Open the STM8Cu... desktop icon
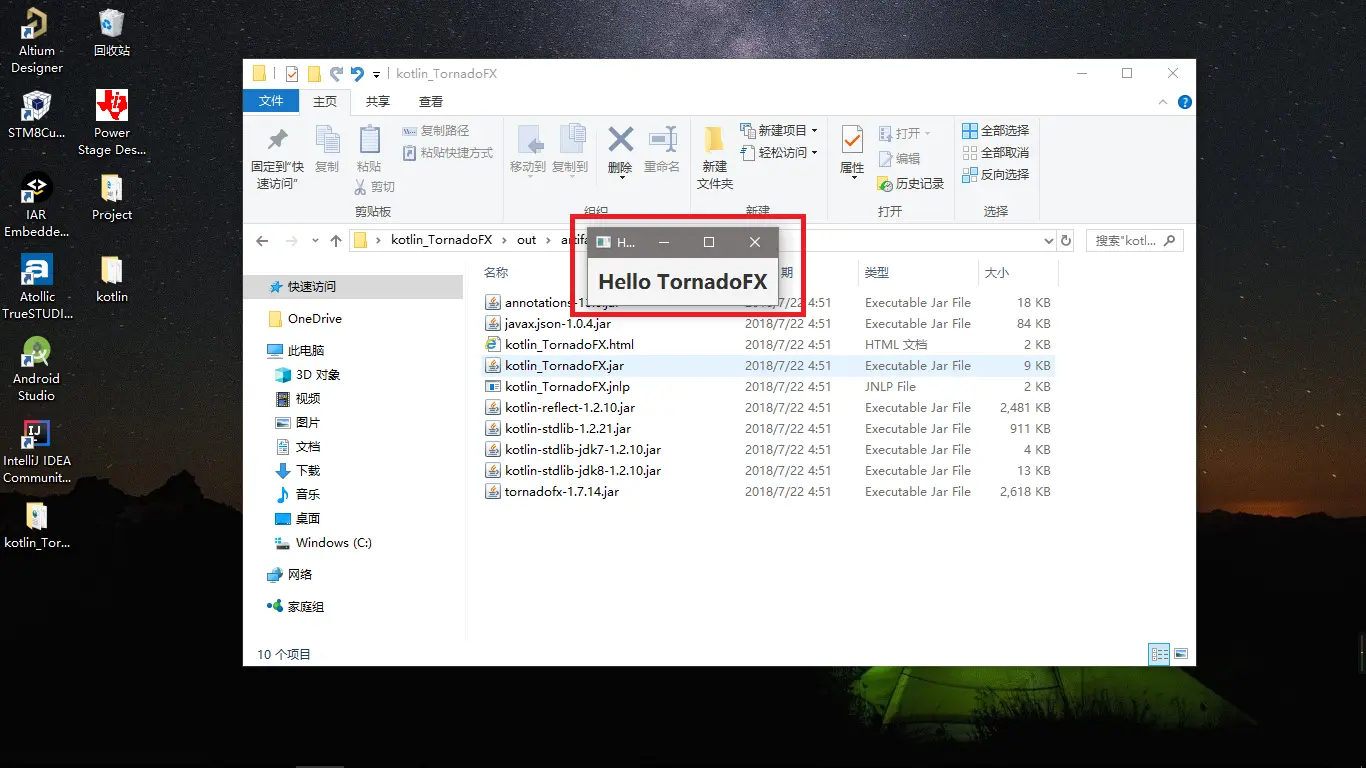 [x=37, y=115]
